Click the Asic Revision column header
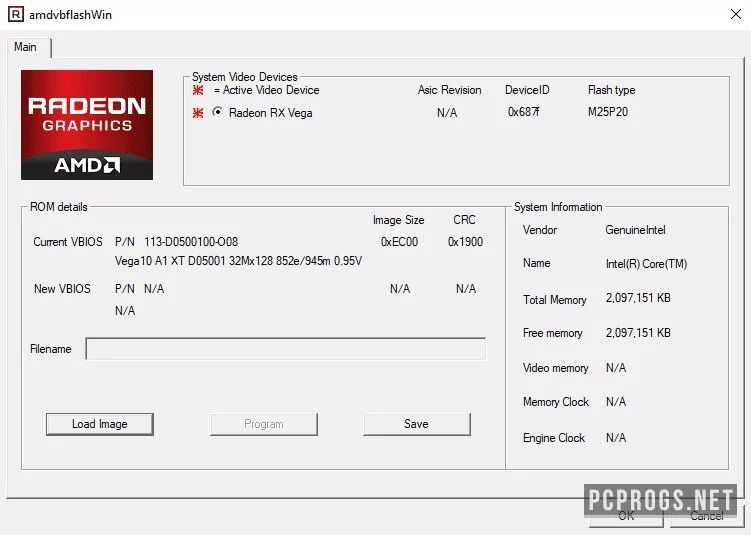This screenshot has height=535, width=751. [449, 90]
